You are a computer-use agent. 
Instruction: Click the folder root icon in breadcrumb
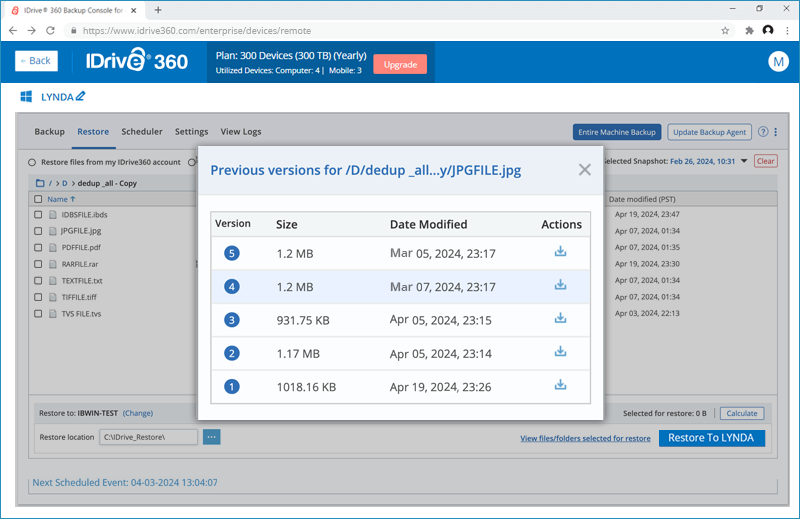40,183
